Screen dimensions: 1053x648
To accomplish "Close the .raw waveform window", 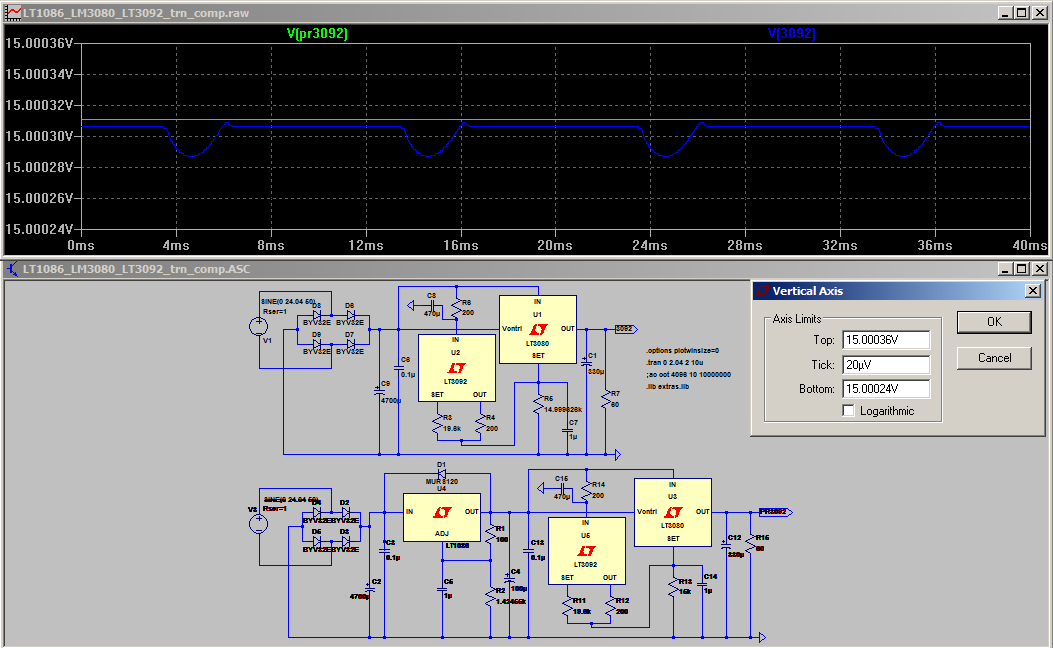I will 1040,12.
